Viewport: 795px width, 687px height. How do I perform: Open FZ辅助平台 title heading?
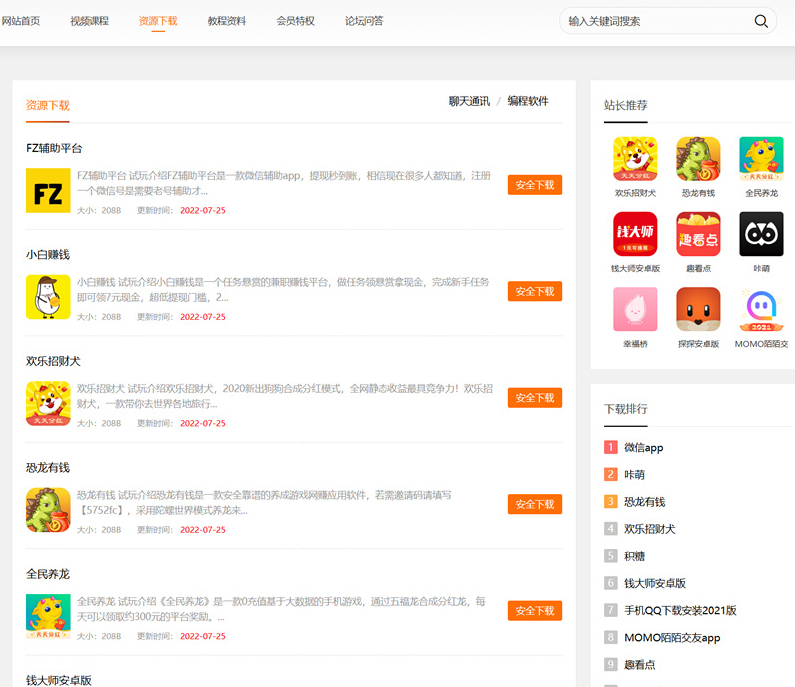click(54, 148)
